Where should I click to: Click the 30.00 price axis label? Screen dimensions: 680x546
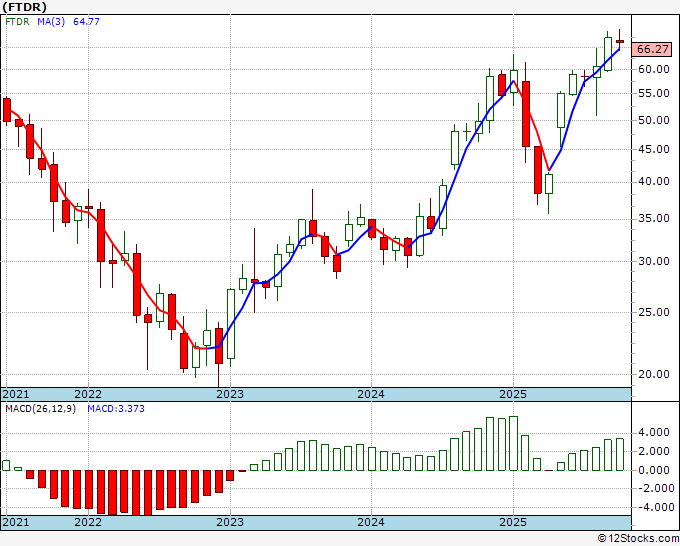point(654,261)
